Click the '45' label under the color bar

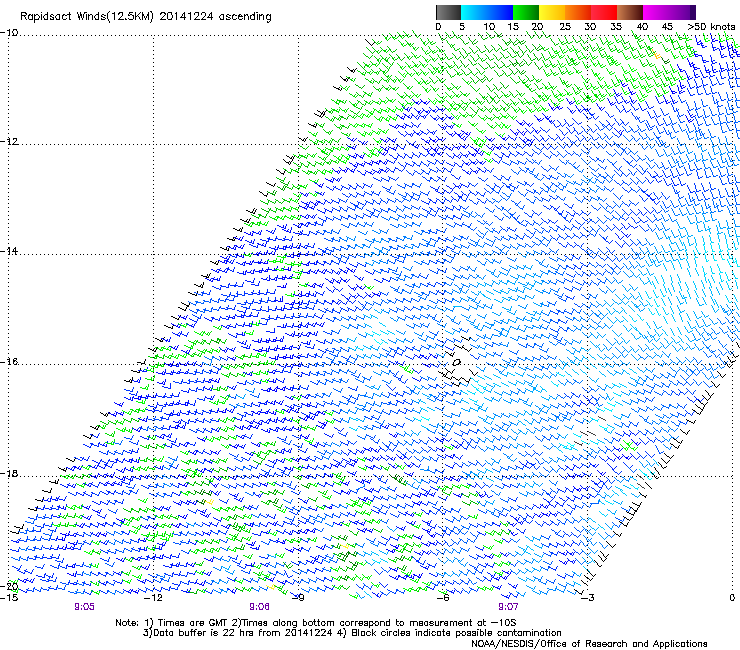pyautogui.click(x=667, y=27)
